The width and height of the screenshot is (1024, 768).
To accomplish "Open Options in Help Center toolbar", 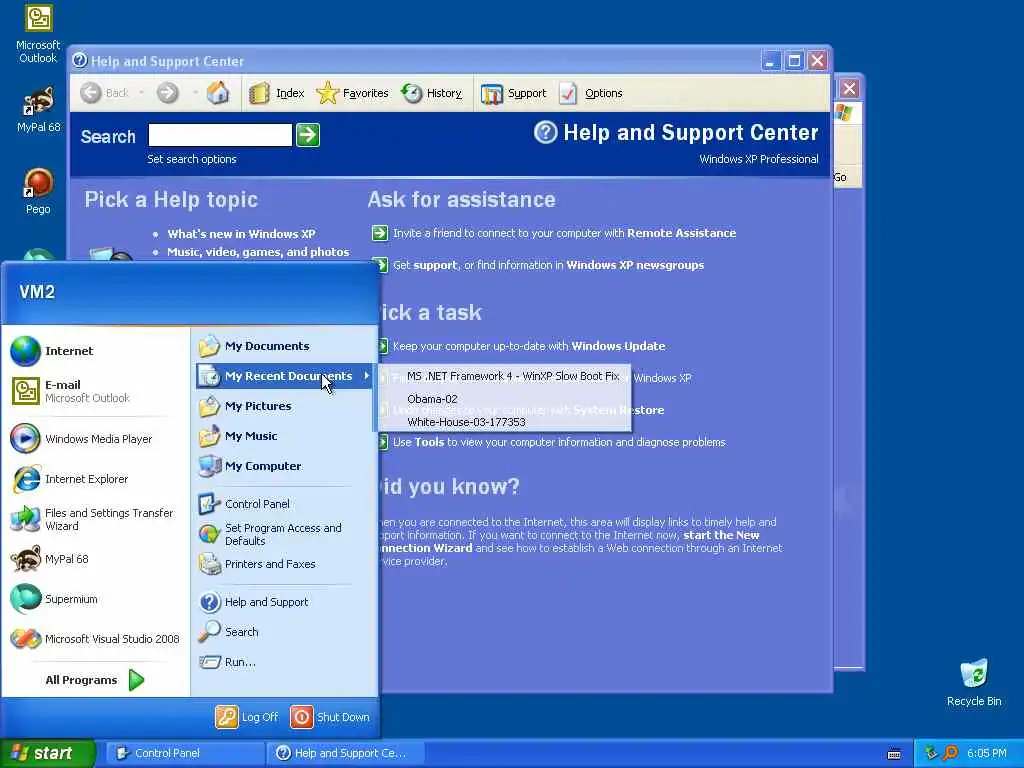I will pyautogui.click(x=591, y=93).
